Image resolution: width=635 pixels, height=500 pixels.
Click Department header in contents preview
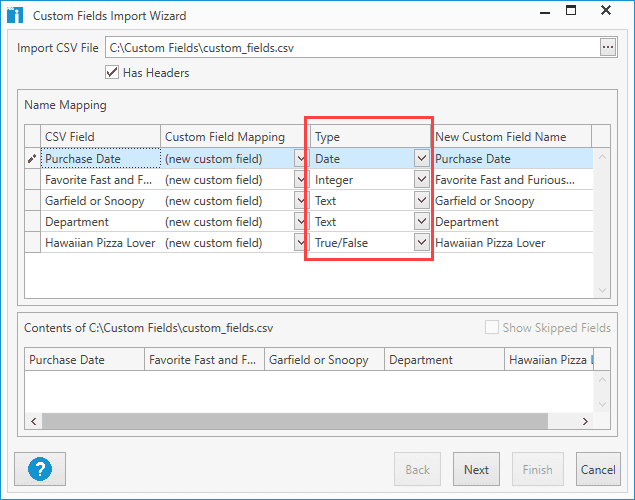[x=444, y=359]
